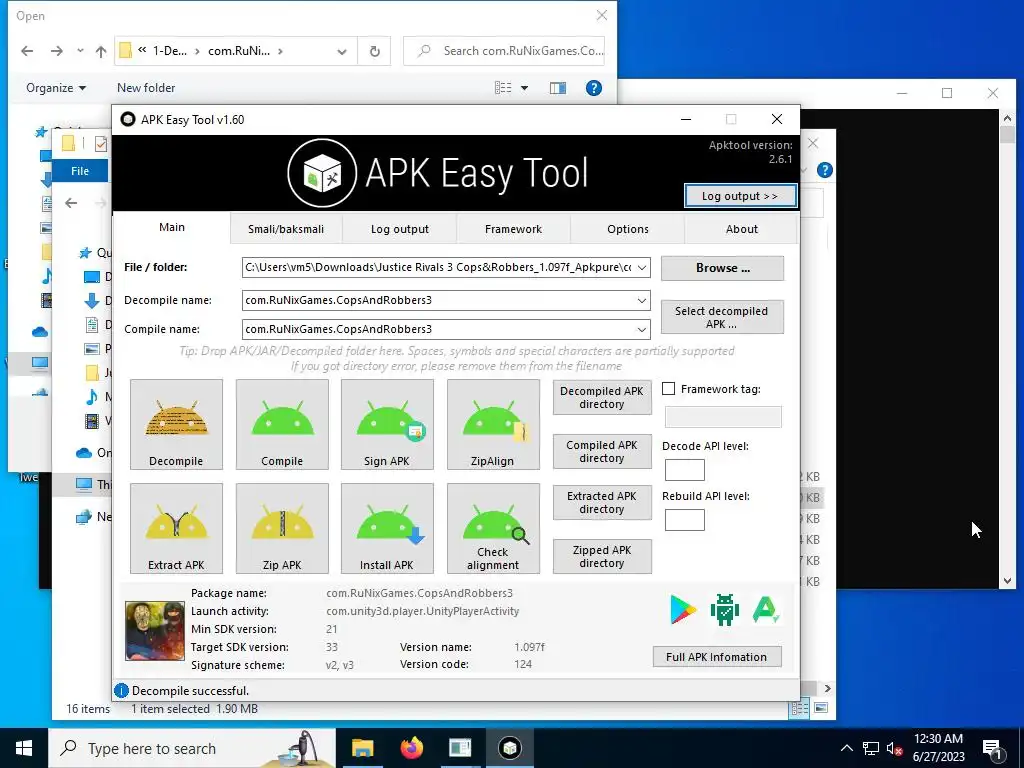Open Decompiled APK directory
This screenshot has width=1024, height=768.
[602, 397]
